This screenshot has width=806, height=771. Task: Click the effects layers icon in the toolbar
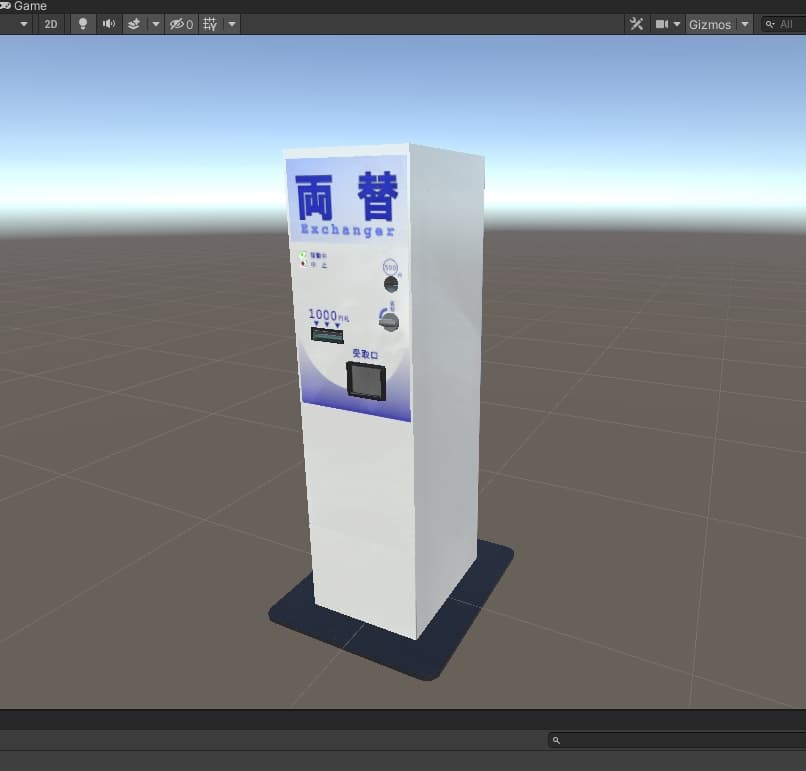pyautogui.click(x=134, y=24)
